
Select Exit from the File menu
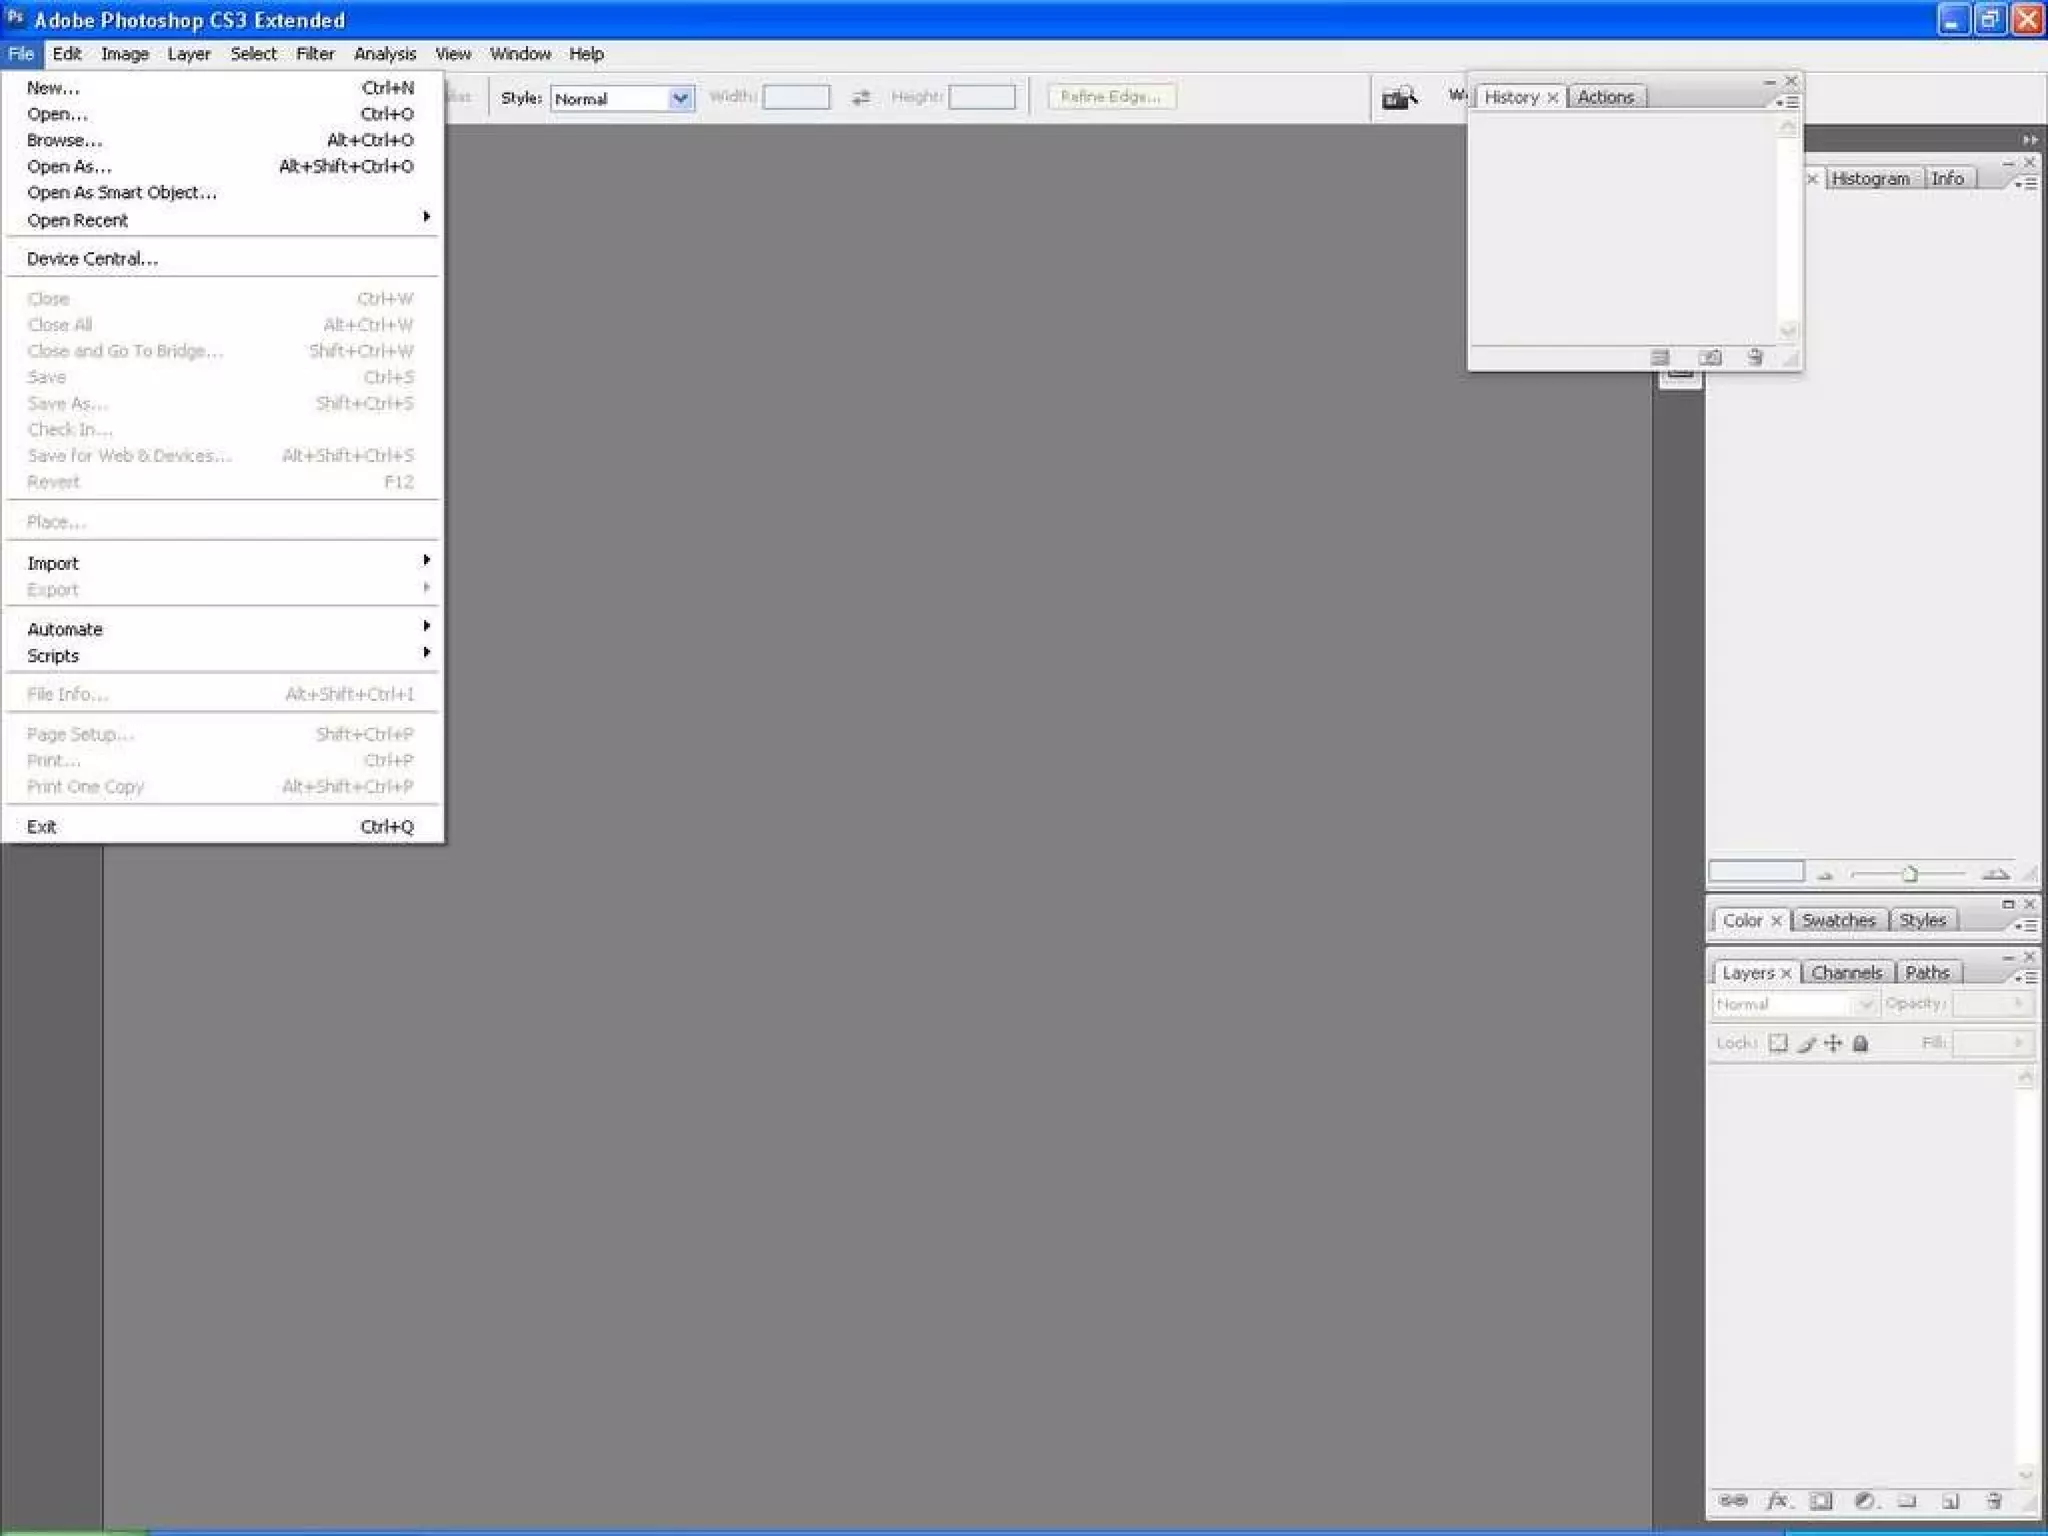pyautogui.click(x=42, y=827)
